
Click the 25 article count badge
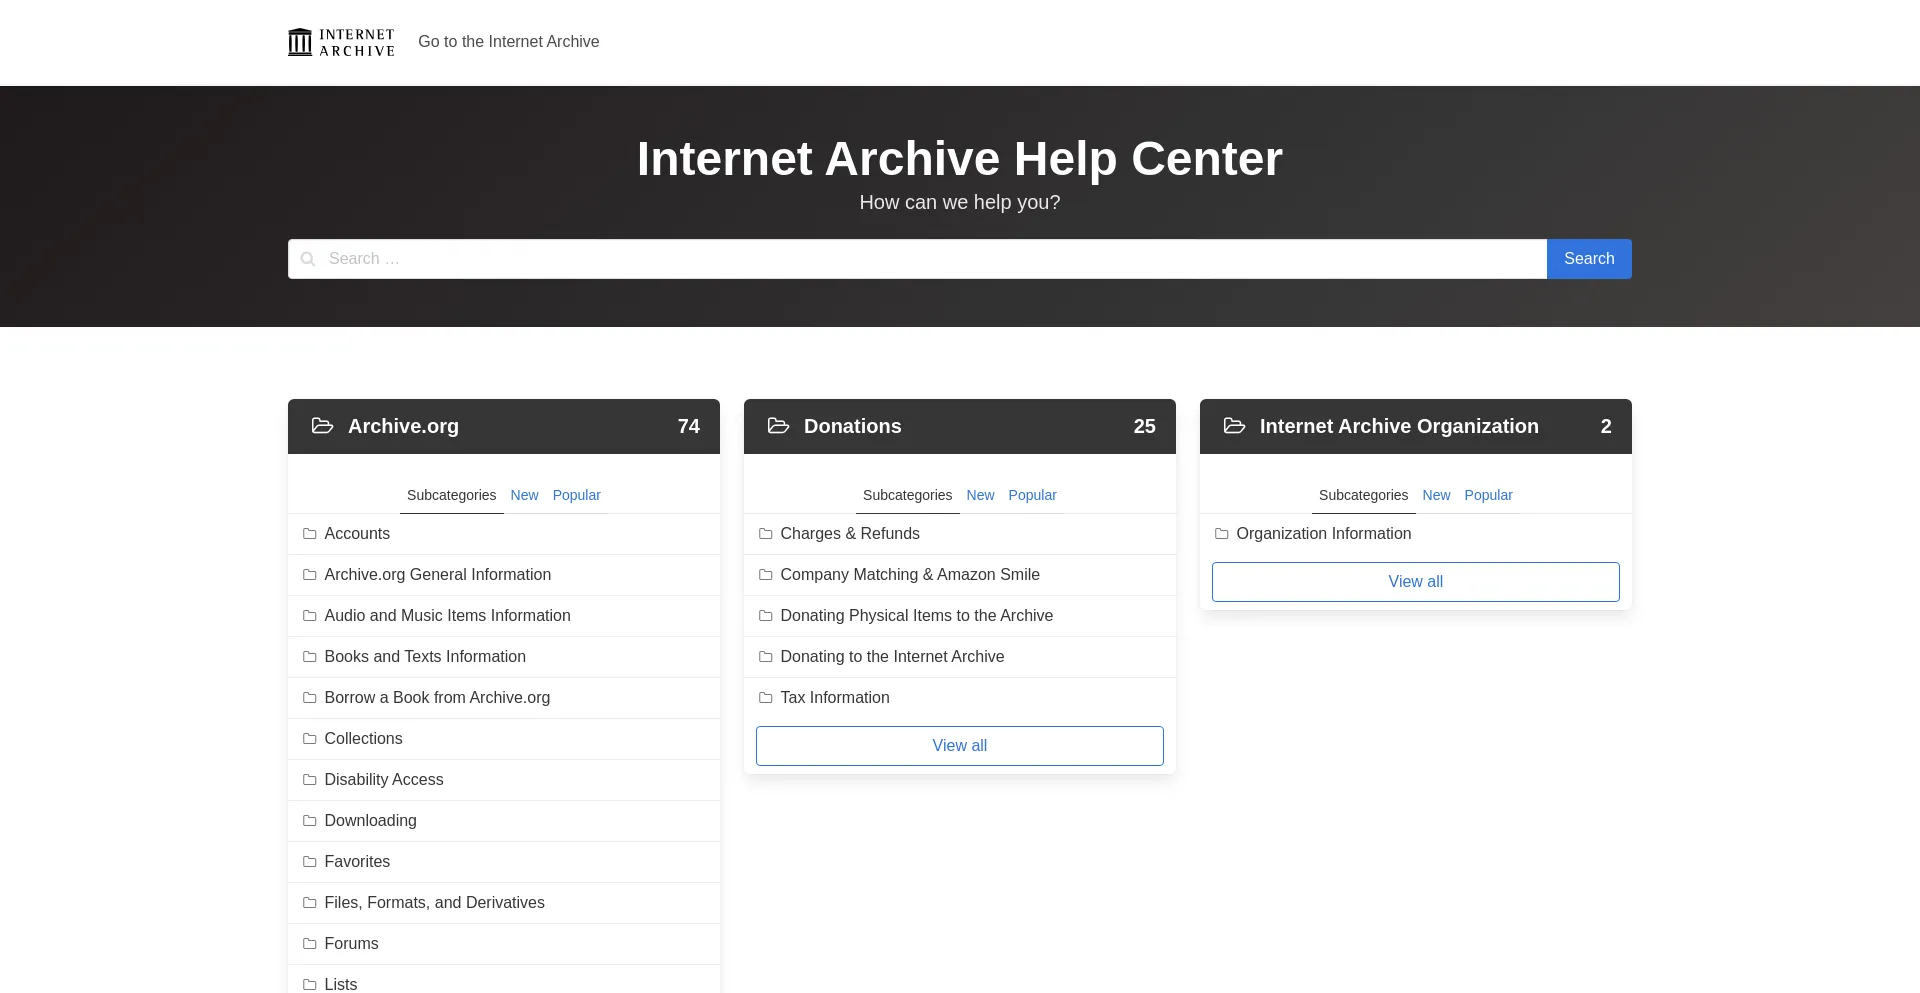click(1145, 426)
